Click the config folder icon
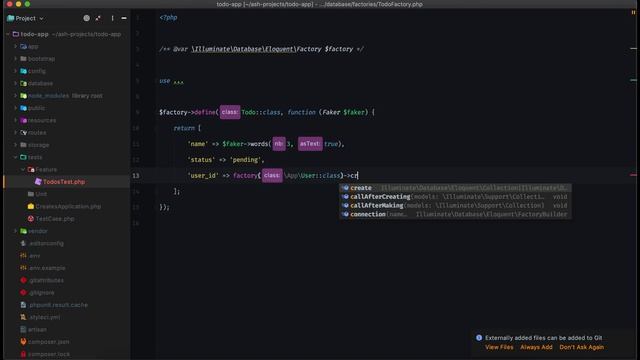This screenshot has width=640, height=360. (23, 71)
